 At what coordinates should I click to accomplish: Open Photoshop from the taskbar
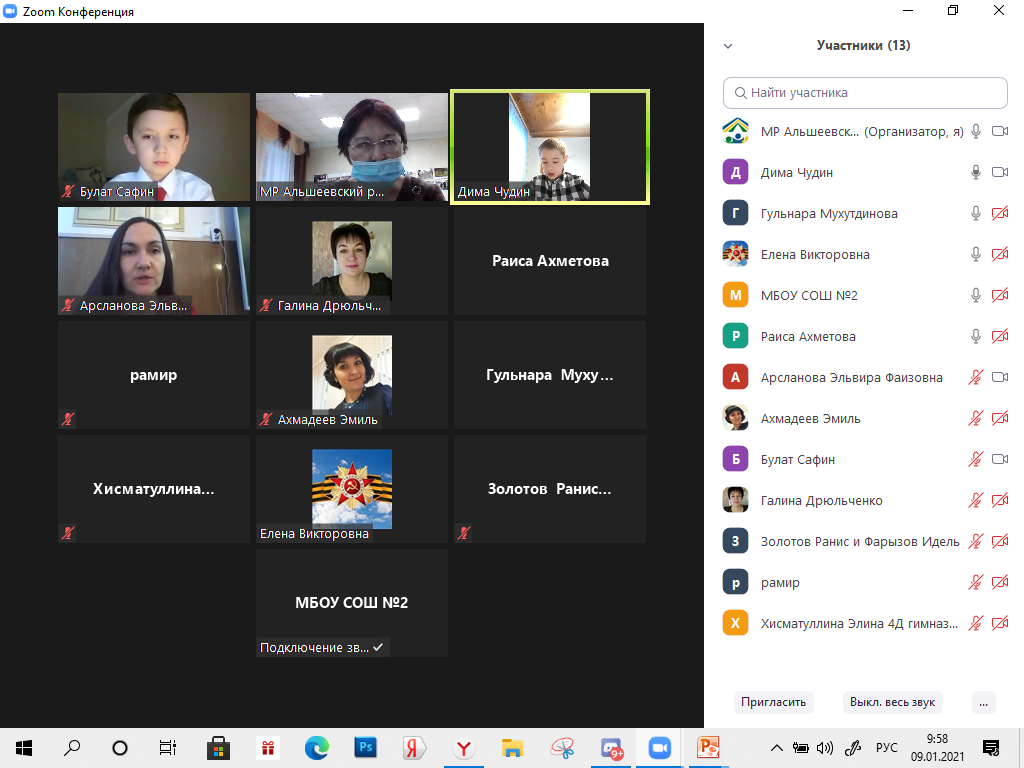tap(366, 747)
